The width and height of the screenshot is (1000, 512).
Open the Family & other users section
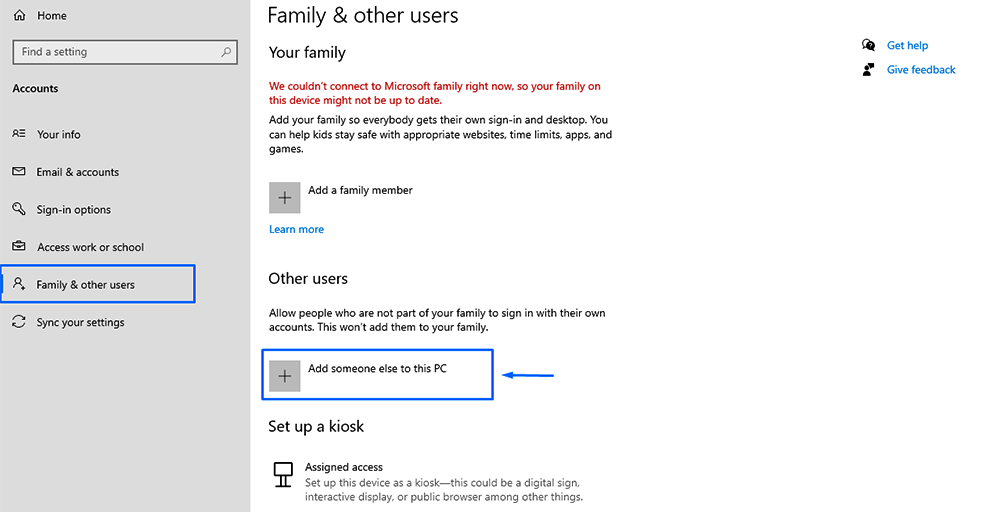coord(85,285)
